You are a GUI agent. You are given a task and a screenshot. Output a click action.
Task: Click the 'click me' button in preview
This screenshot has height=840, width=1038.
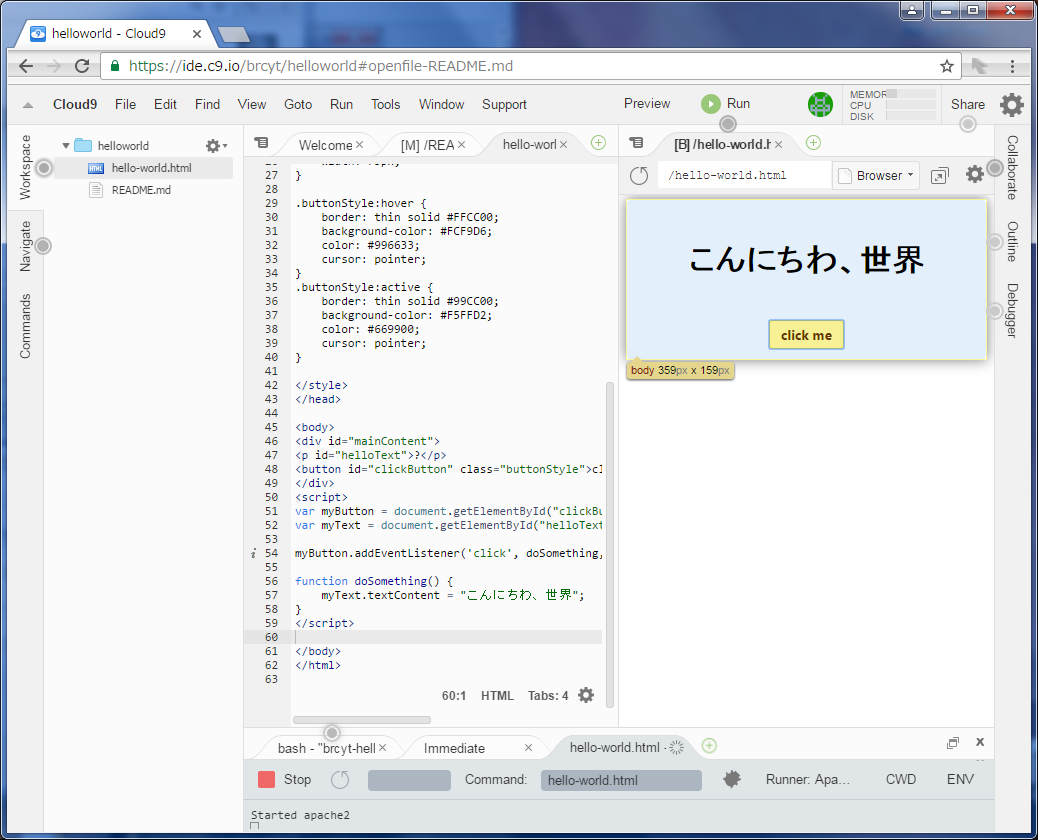pyautogui.click(x=806, y=335)
